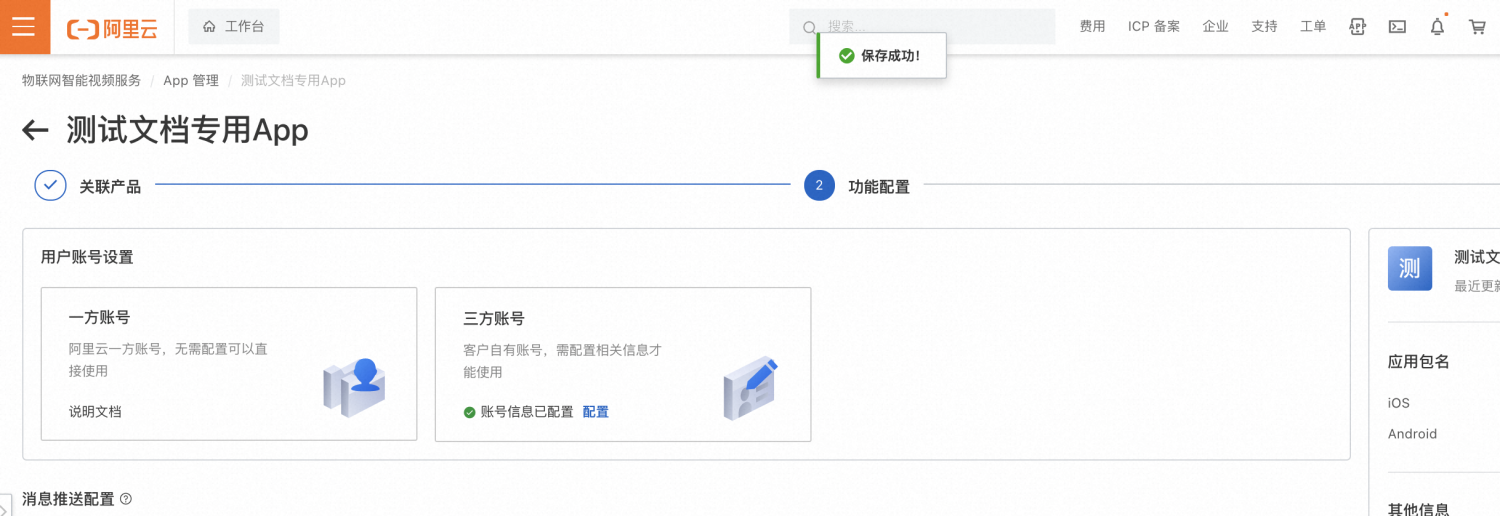
Task: Click the Alibaba Cloud logo
Action: (112, 28)
